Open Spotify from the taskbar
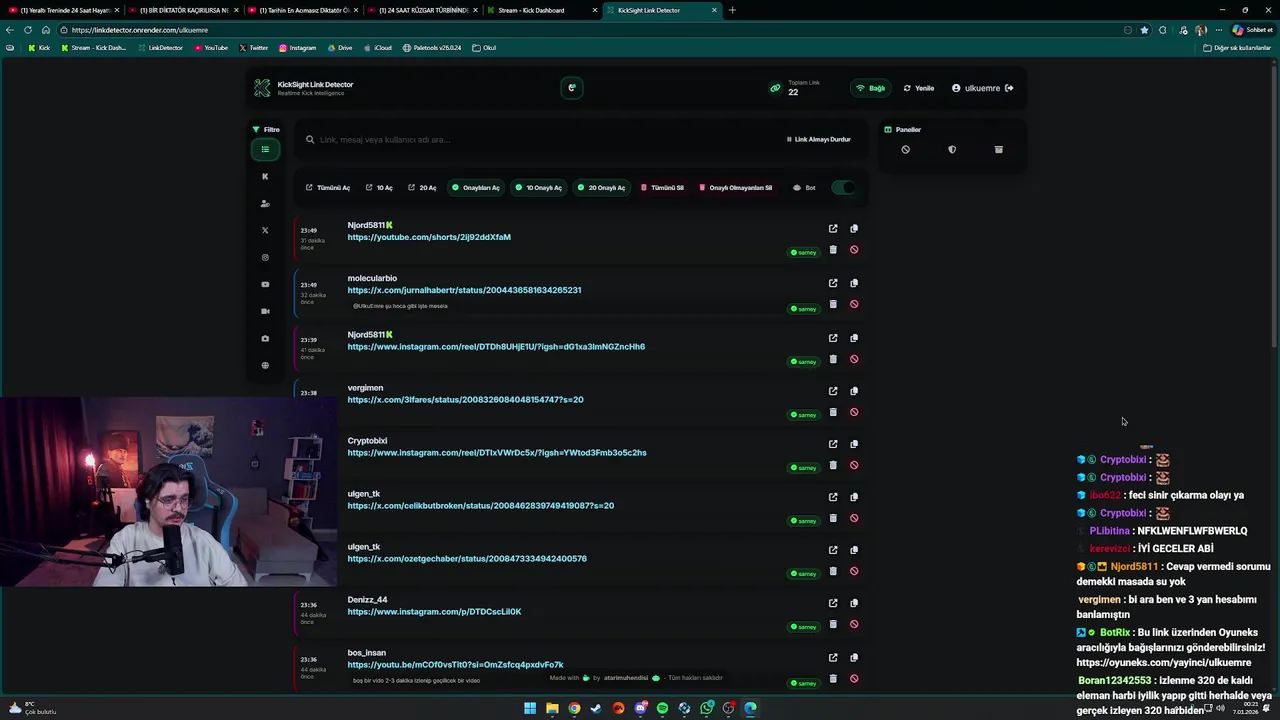 click(662, 708)
